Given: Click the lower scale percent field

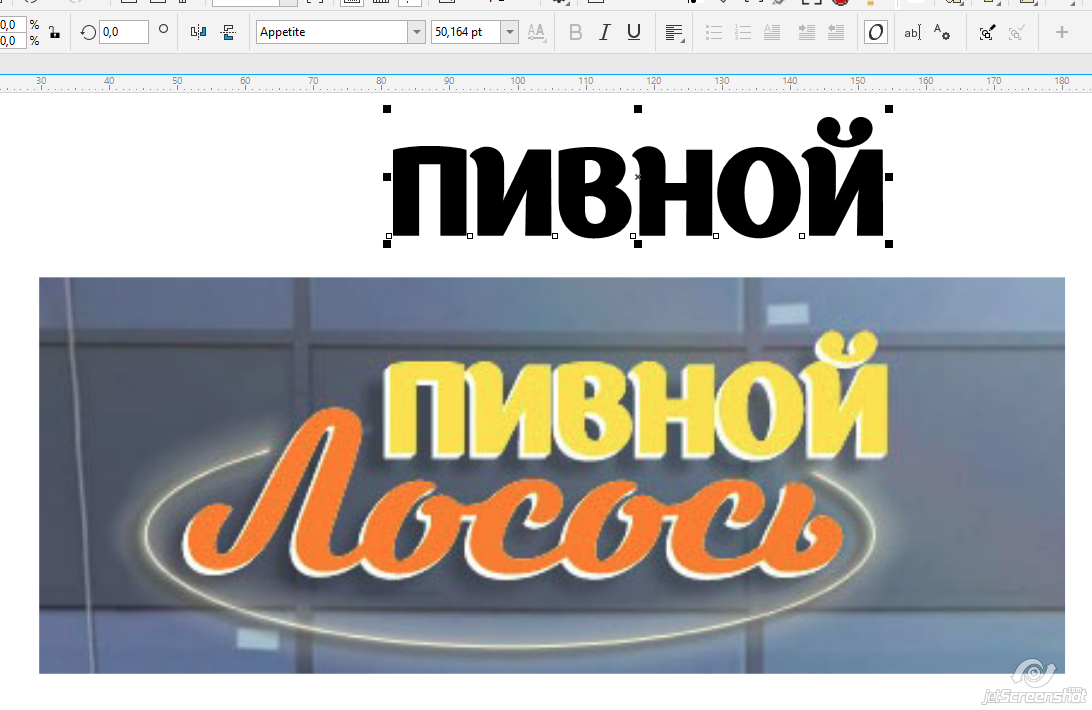Looking at the screenshot, I should click(x=13, y=40).
